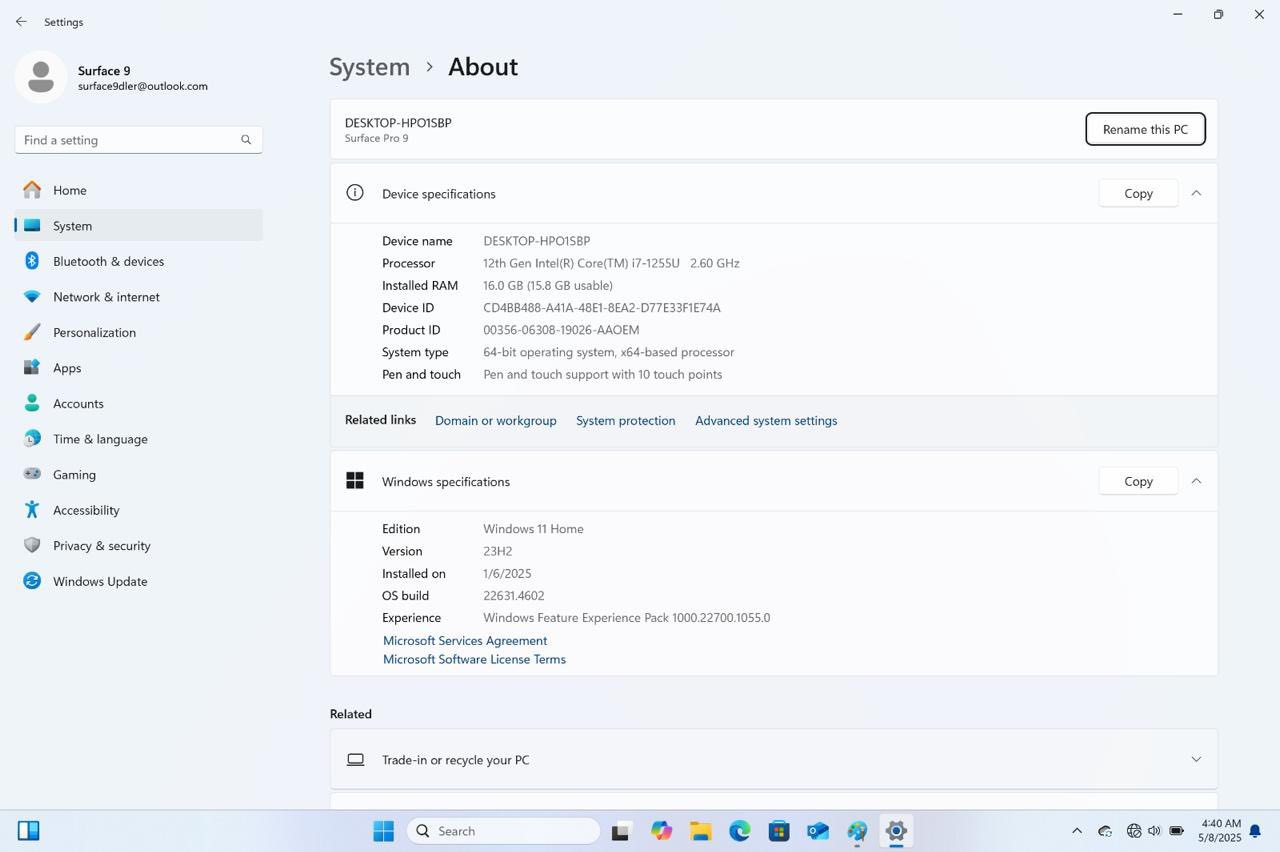
Task: Open the clock showing 4:40 AM
Action: [x=1220, y=831]
